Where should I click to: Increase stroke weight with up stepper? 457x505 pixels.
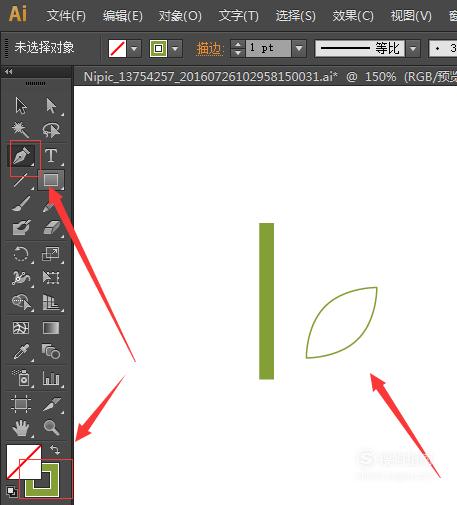click(238, 44)
